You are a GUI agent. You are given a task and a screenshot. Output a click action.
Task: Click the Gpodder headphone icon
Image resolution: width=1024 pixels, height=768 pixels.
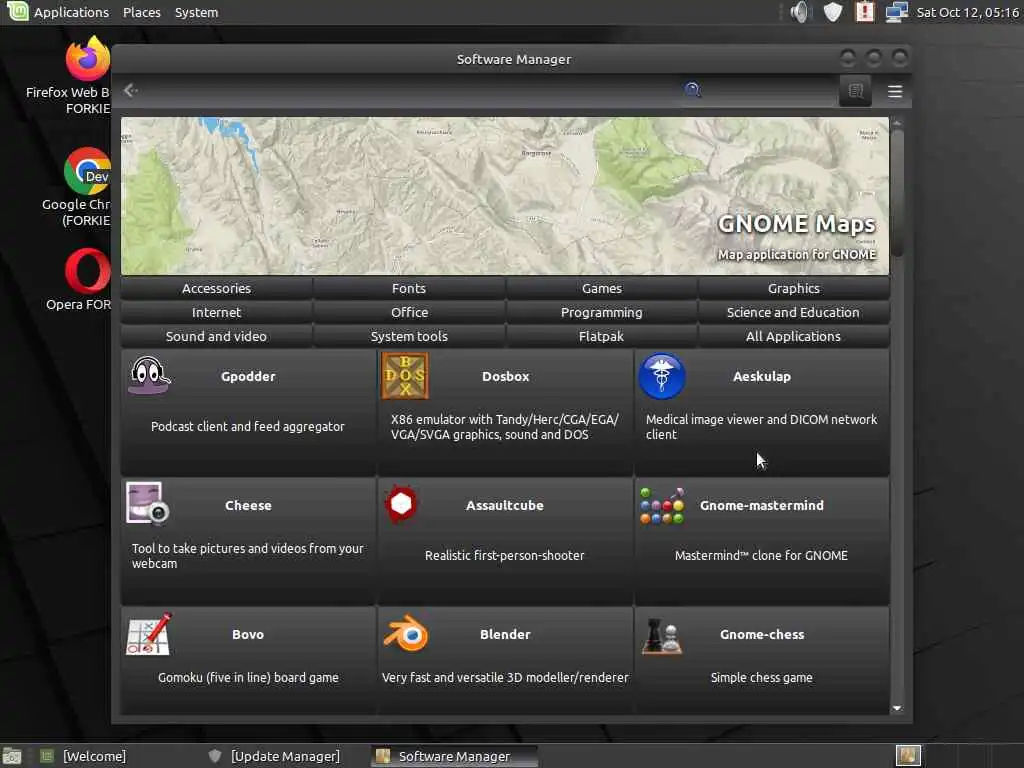pyautogui.click(x=150, y=376)
